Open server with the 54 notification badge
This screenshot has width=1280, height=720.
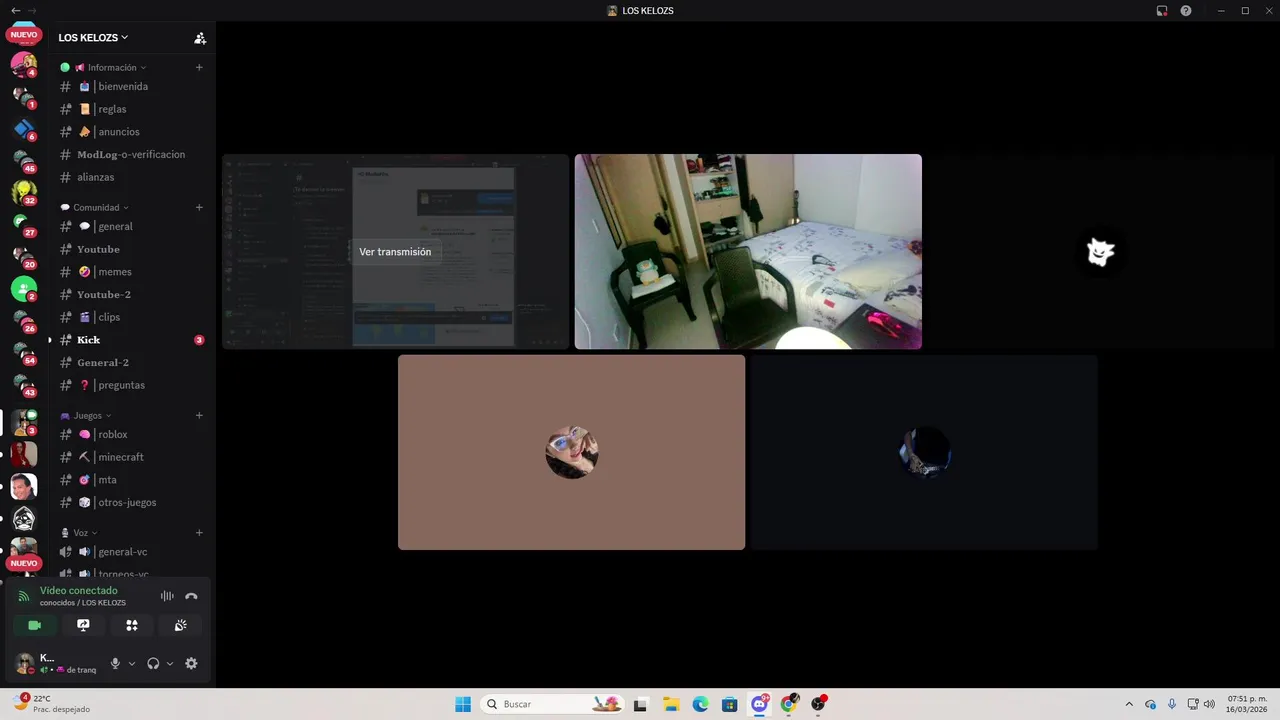click(x=24, y=352)
